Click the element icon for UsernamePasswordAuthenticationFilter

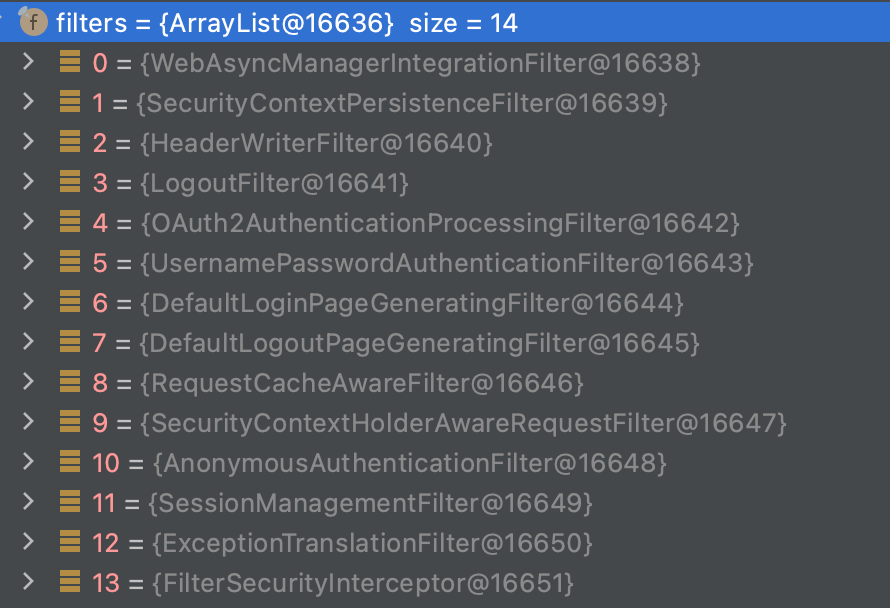70,263
